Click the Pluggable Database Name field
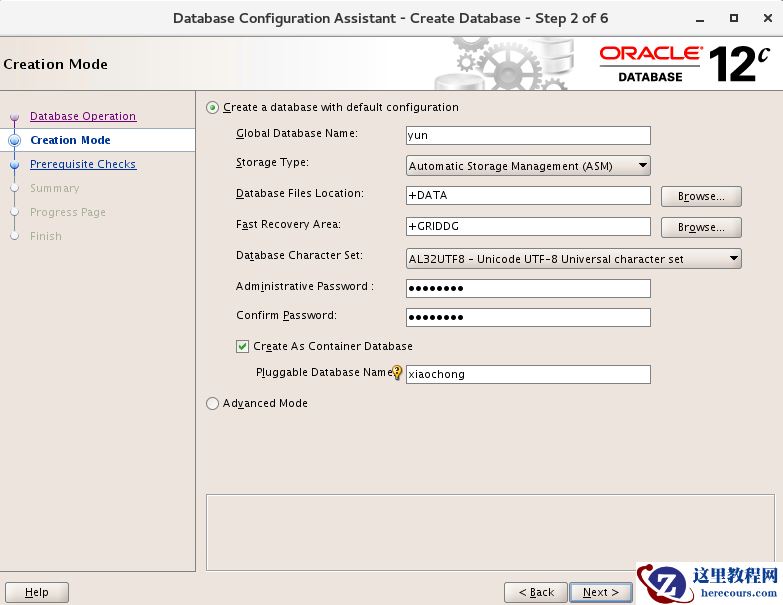The height and width of the screenshot is (605, 783). point(528,374)
